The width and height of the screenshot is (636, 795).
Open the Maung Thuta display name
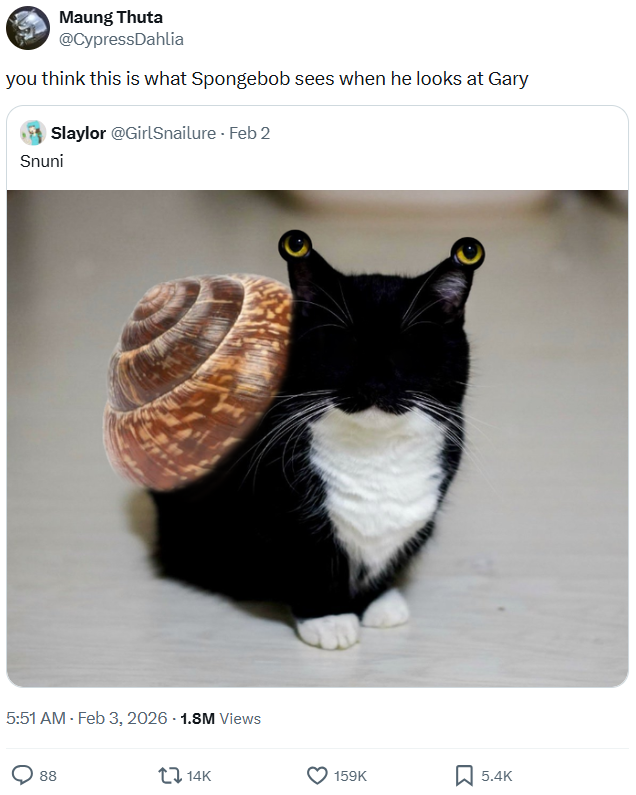111,17
